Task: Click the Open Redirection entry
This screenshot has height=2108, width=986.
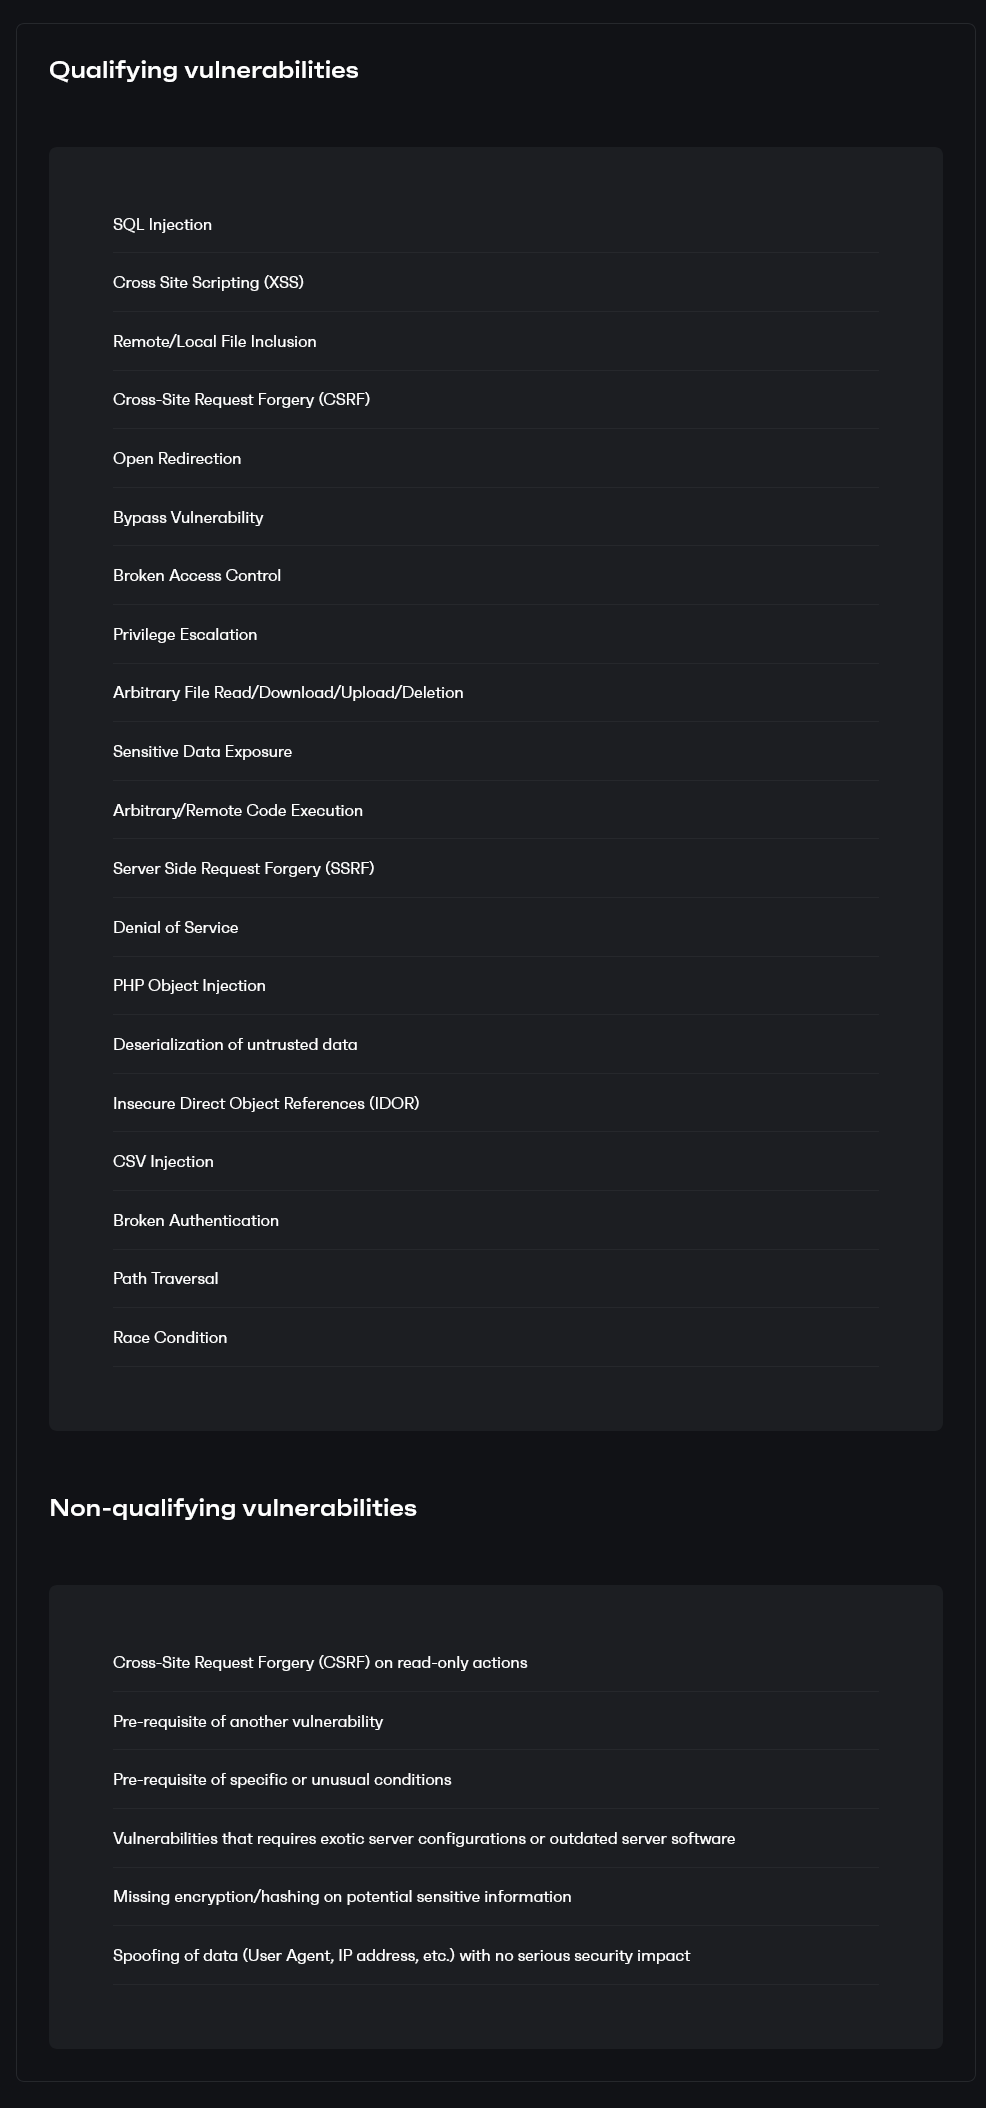Action: (496, 458)
